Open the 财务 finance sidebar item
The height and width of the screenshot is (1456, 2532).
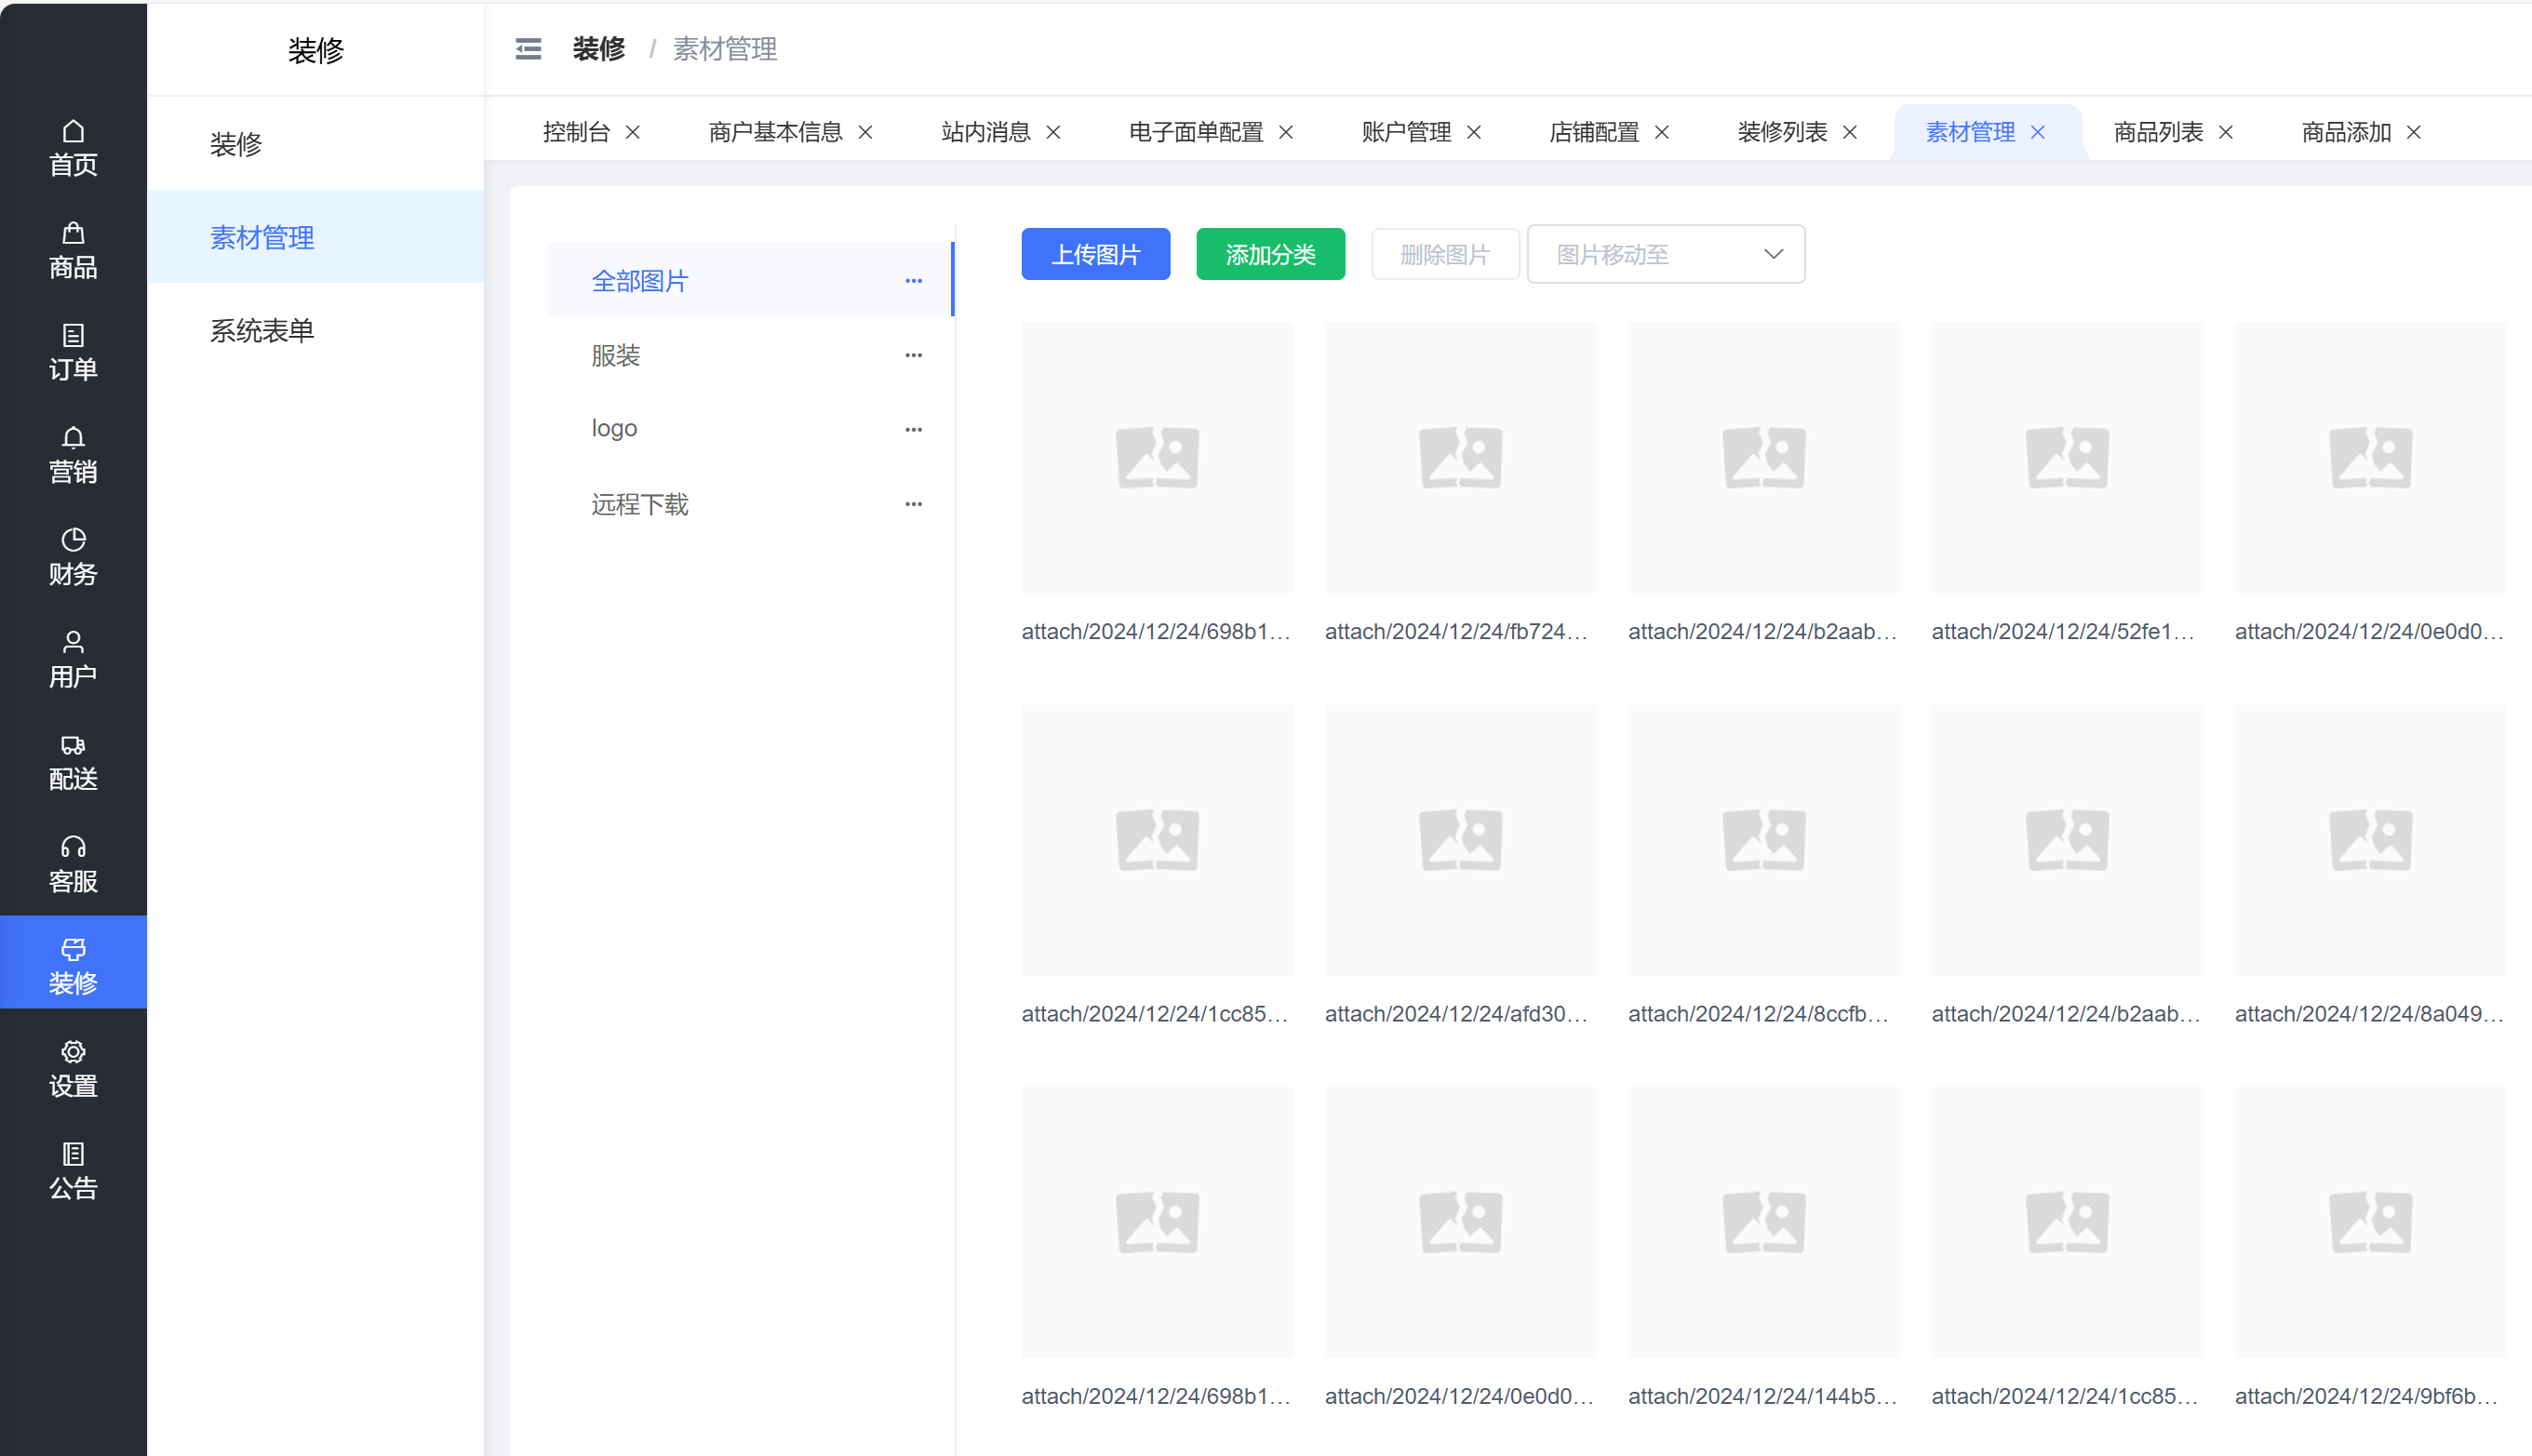click(73, 557)
